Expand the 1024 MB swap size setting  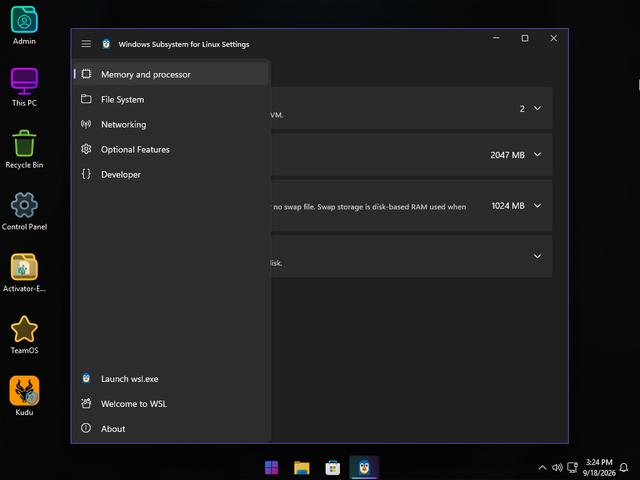538,206
